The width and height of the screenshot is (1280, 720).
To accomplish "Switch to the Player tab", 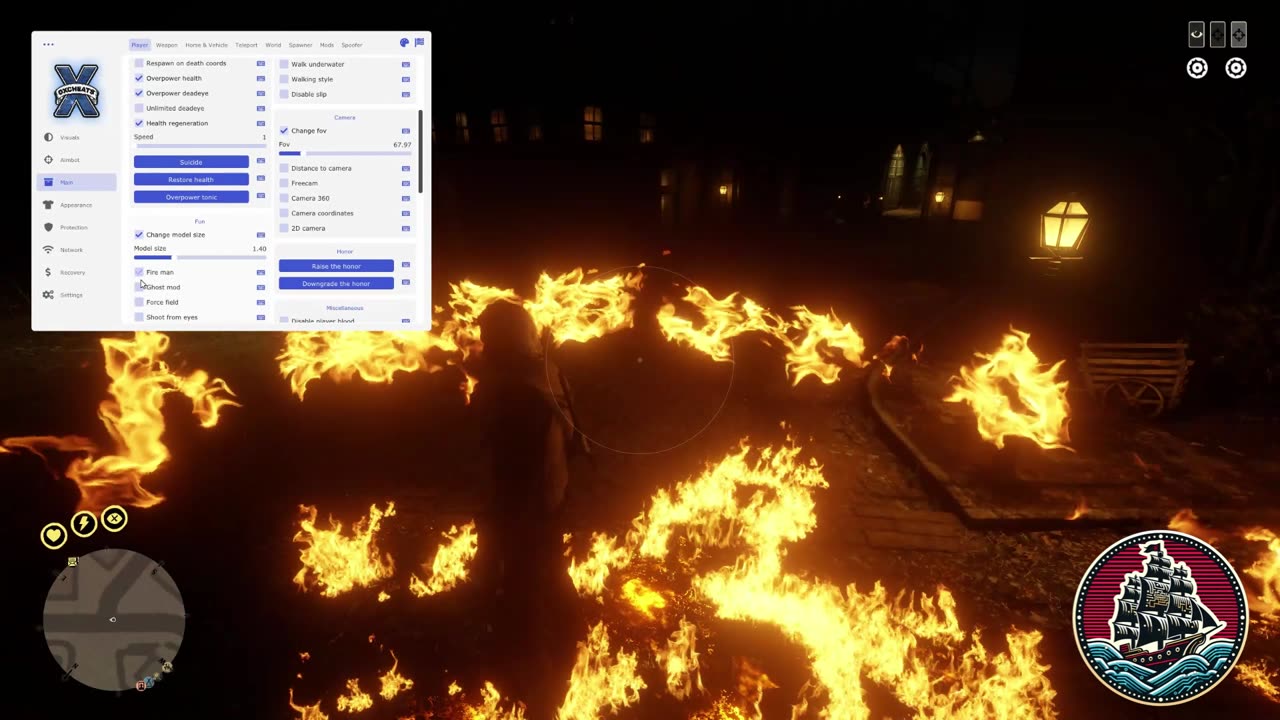I will [x=139, y=45].
